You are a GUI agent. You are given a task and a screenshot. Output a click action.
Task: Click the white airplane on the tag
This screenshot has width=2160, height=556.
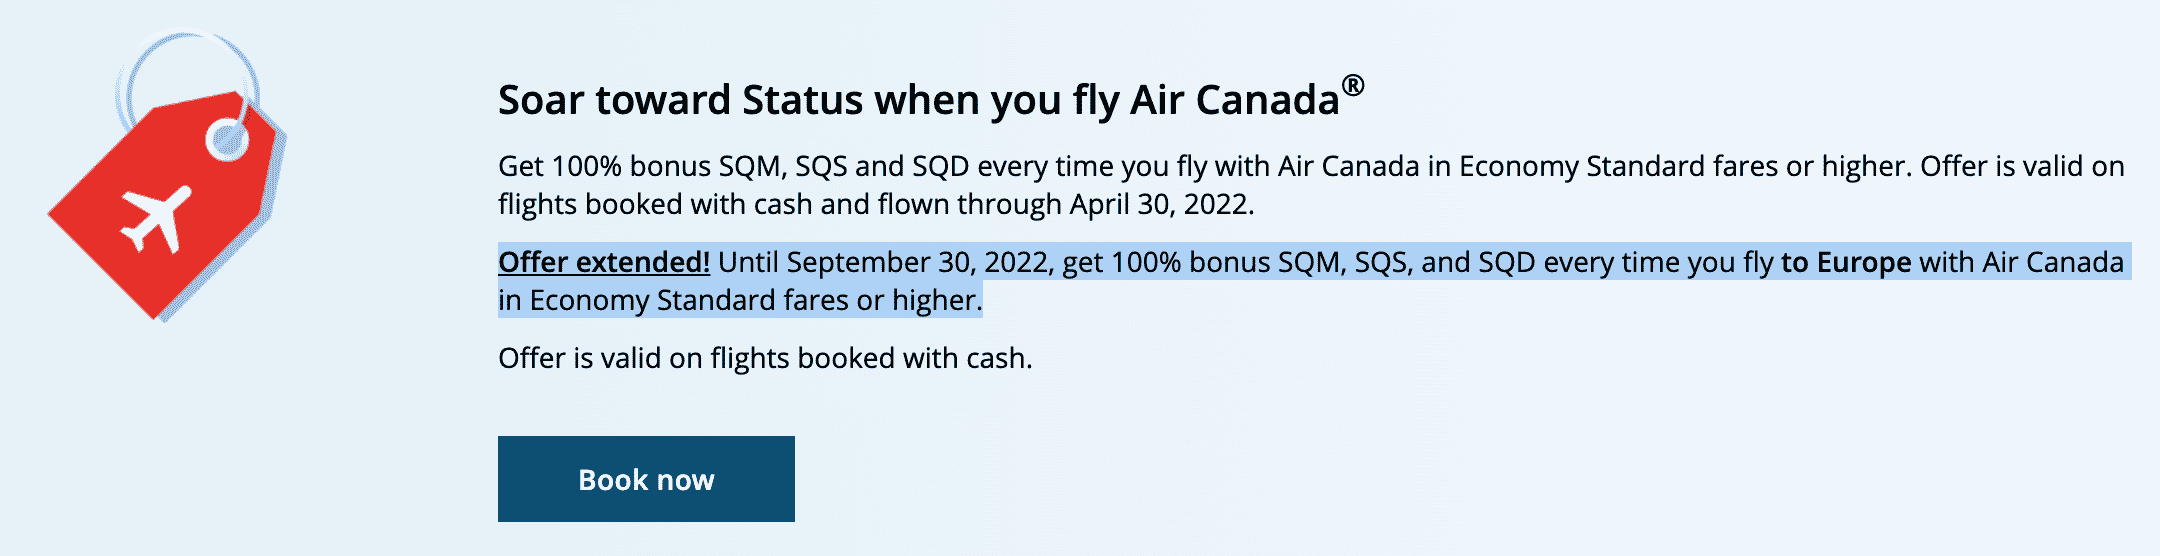click(155, 217)
